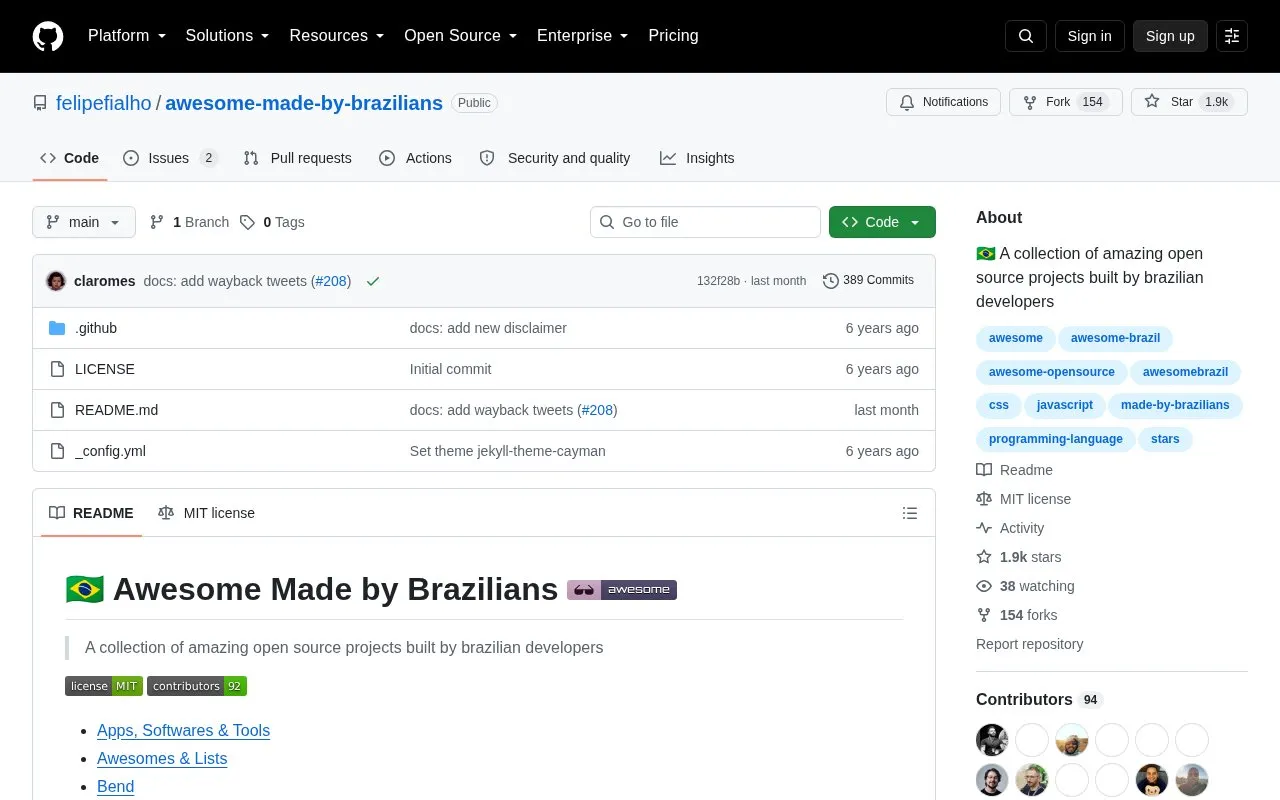
Task: Click the awesome badge in README heading
Action: coord(622,590)
